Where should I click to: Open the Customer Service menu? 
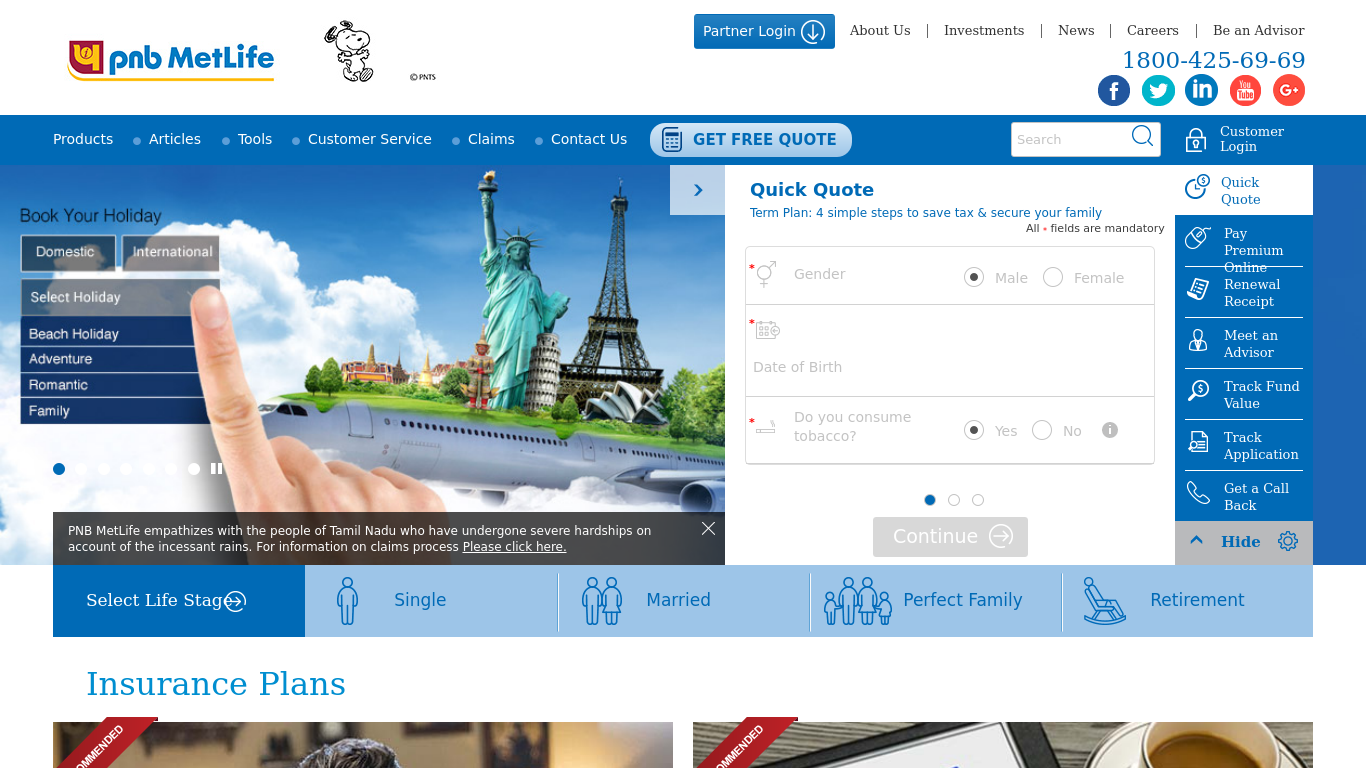pyautogui.click(x=370, y=139)
